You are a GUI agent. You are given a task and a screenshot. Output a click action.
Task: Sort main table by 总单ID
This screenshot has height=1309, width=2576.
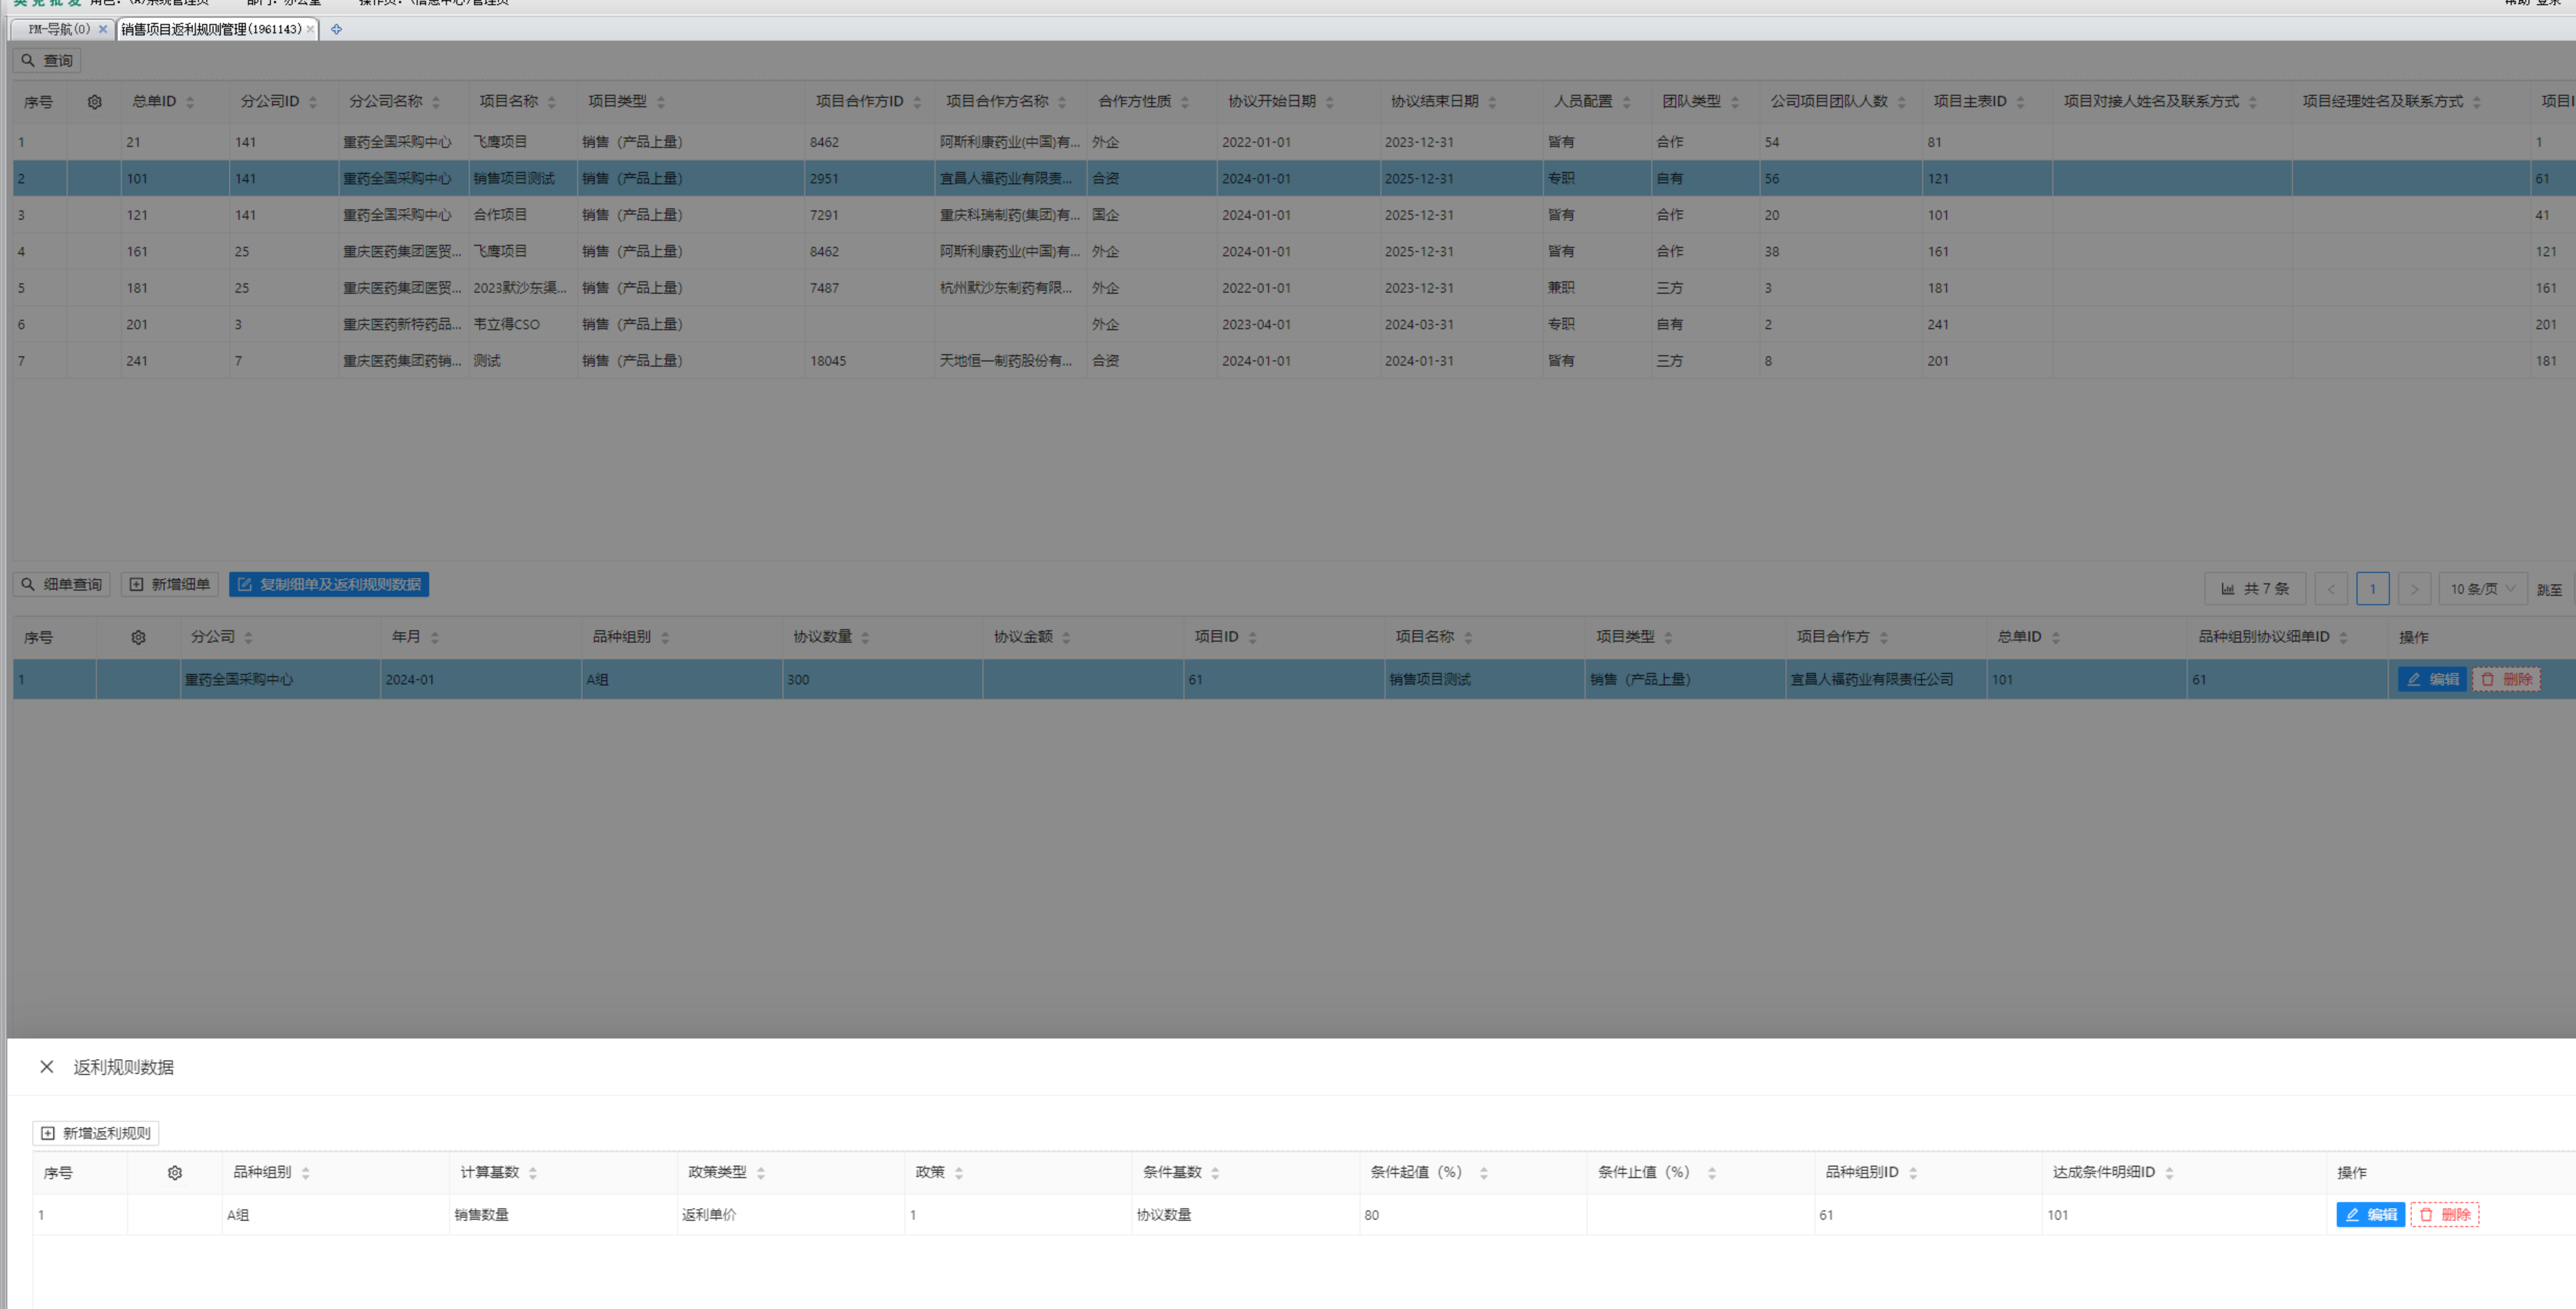190,102
